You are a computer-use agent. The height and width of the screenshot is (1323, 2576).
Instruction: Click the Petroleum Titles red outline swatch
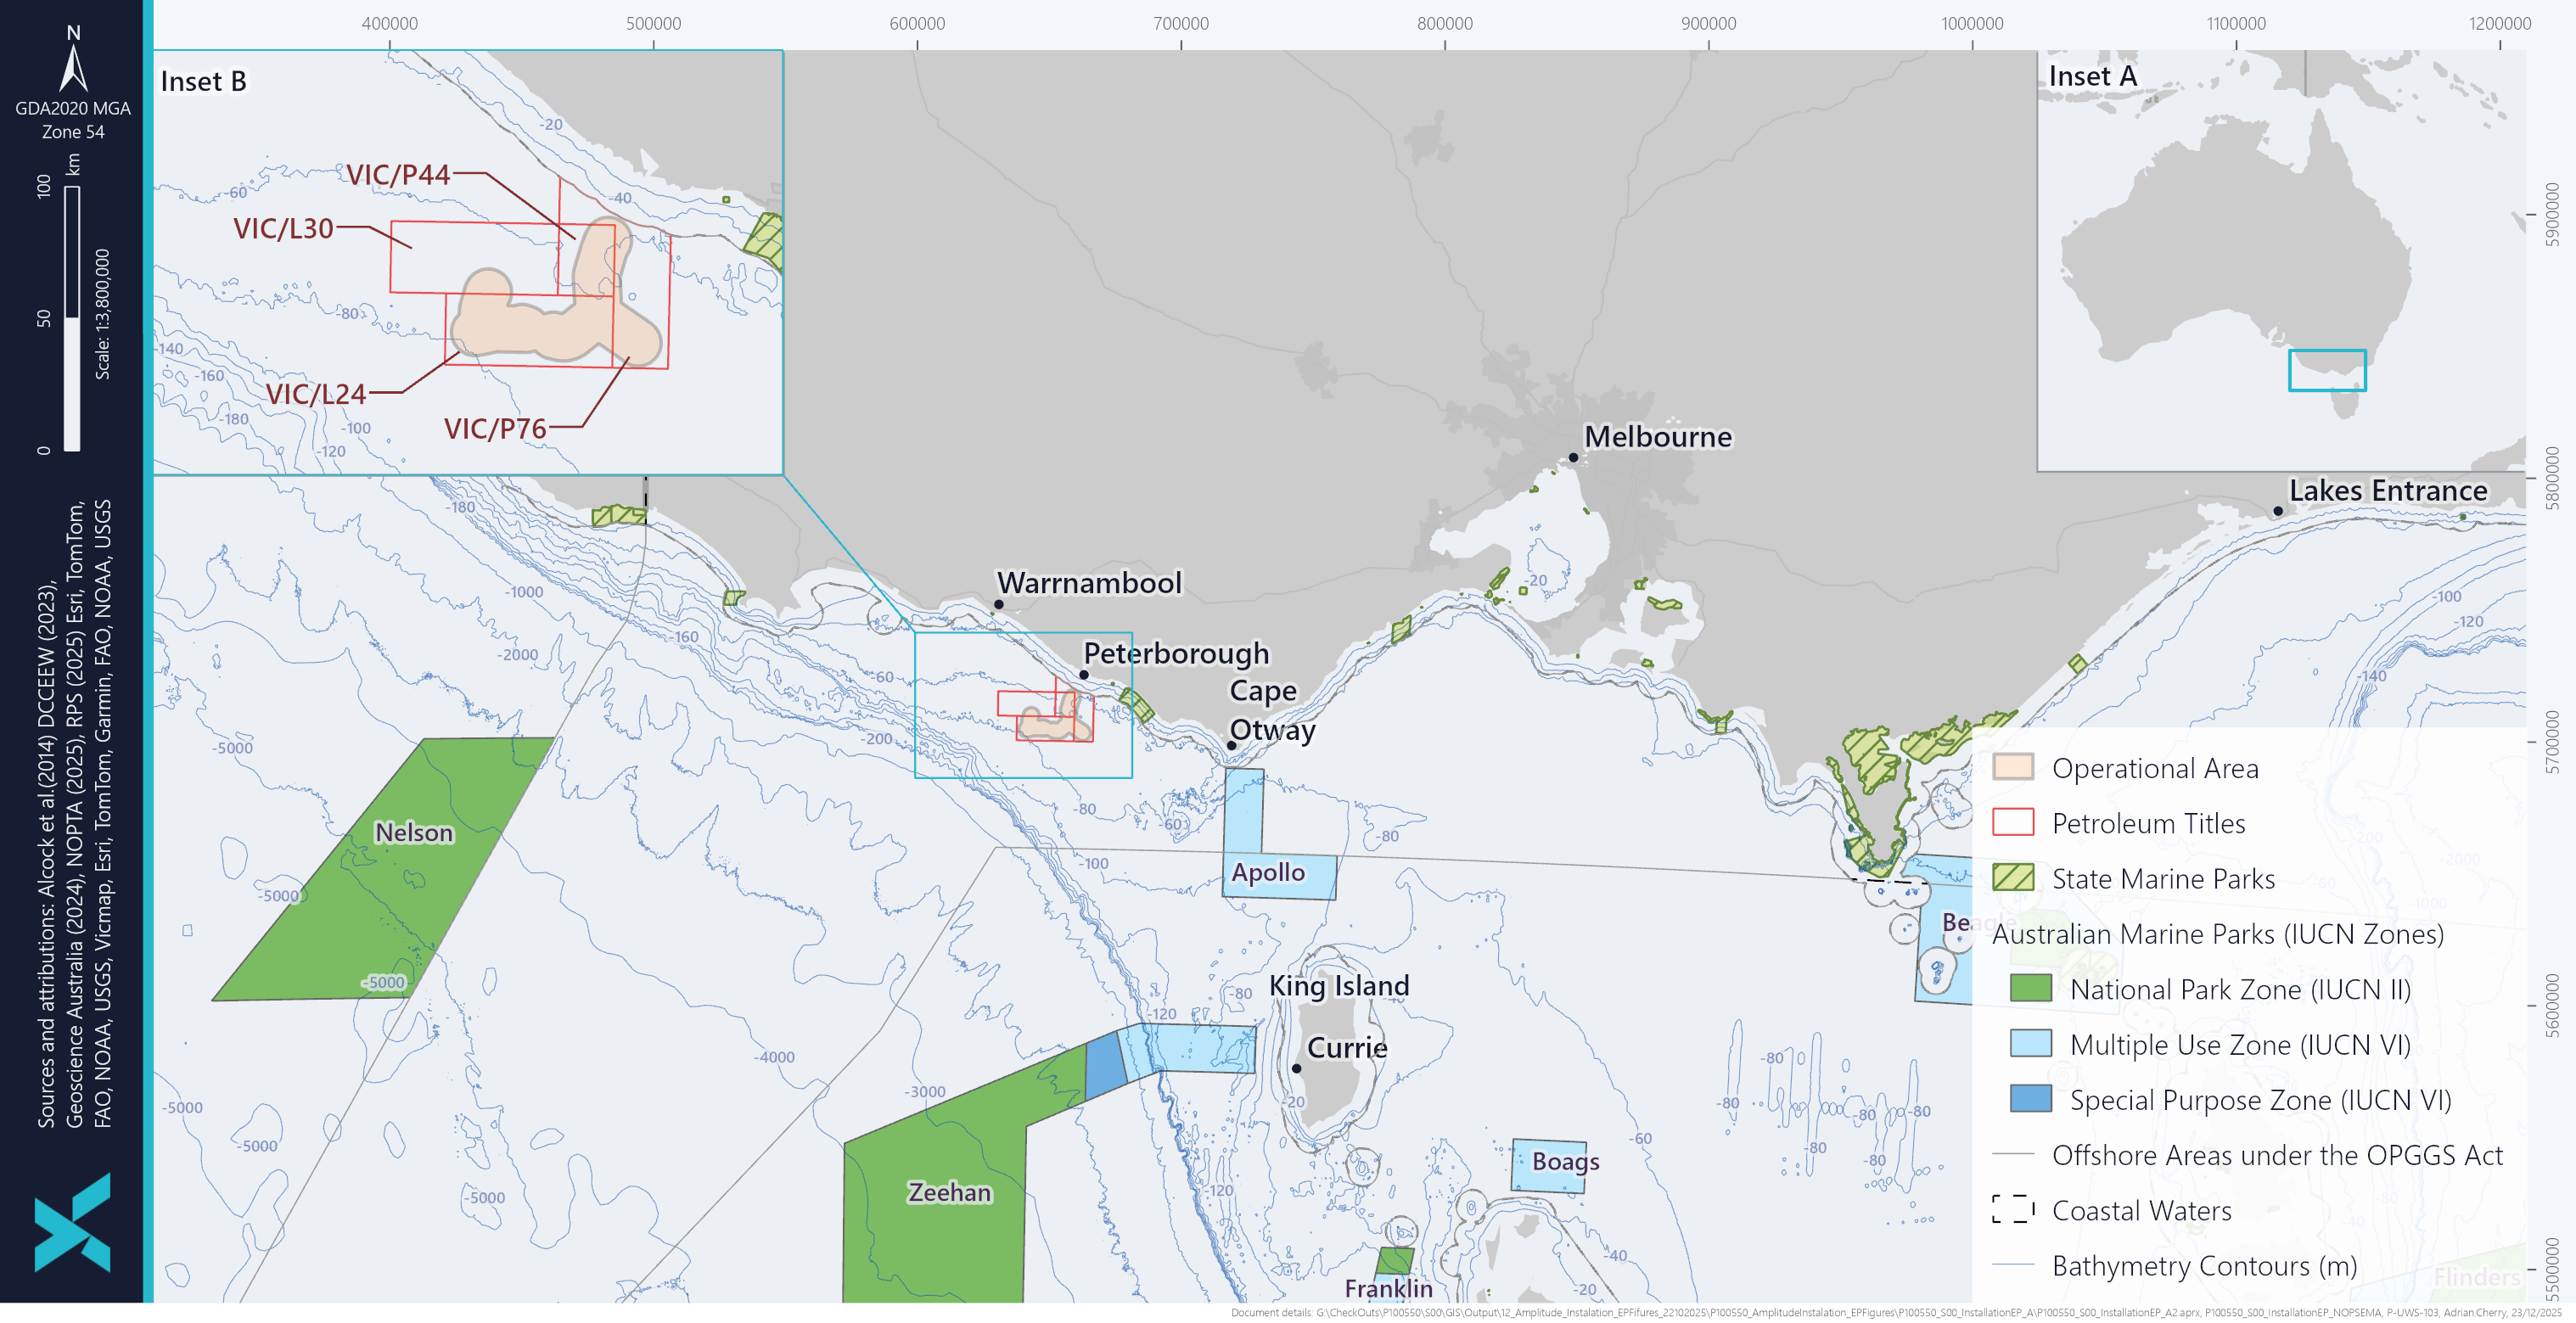point(2012,822)
